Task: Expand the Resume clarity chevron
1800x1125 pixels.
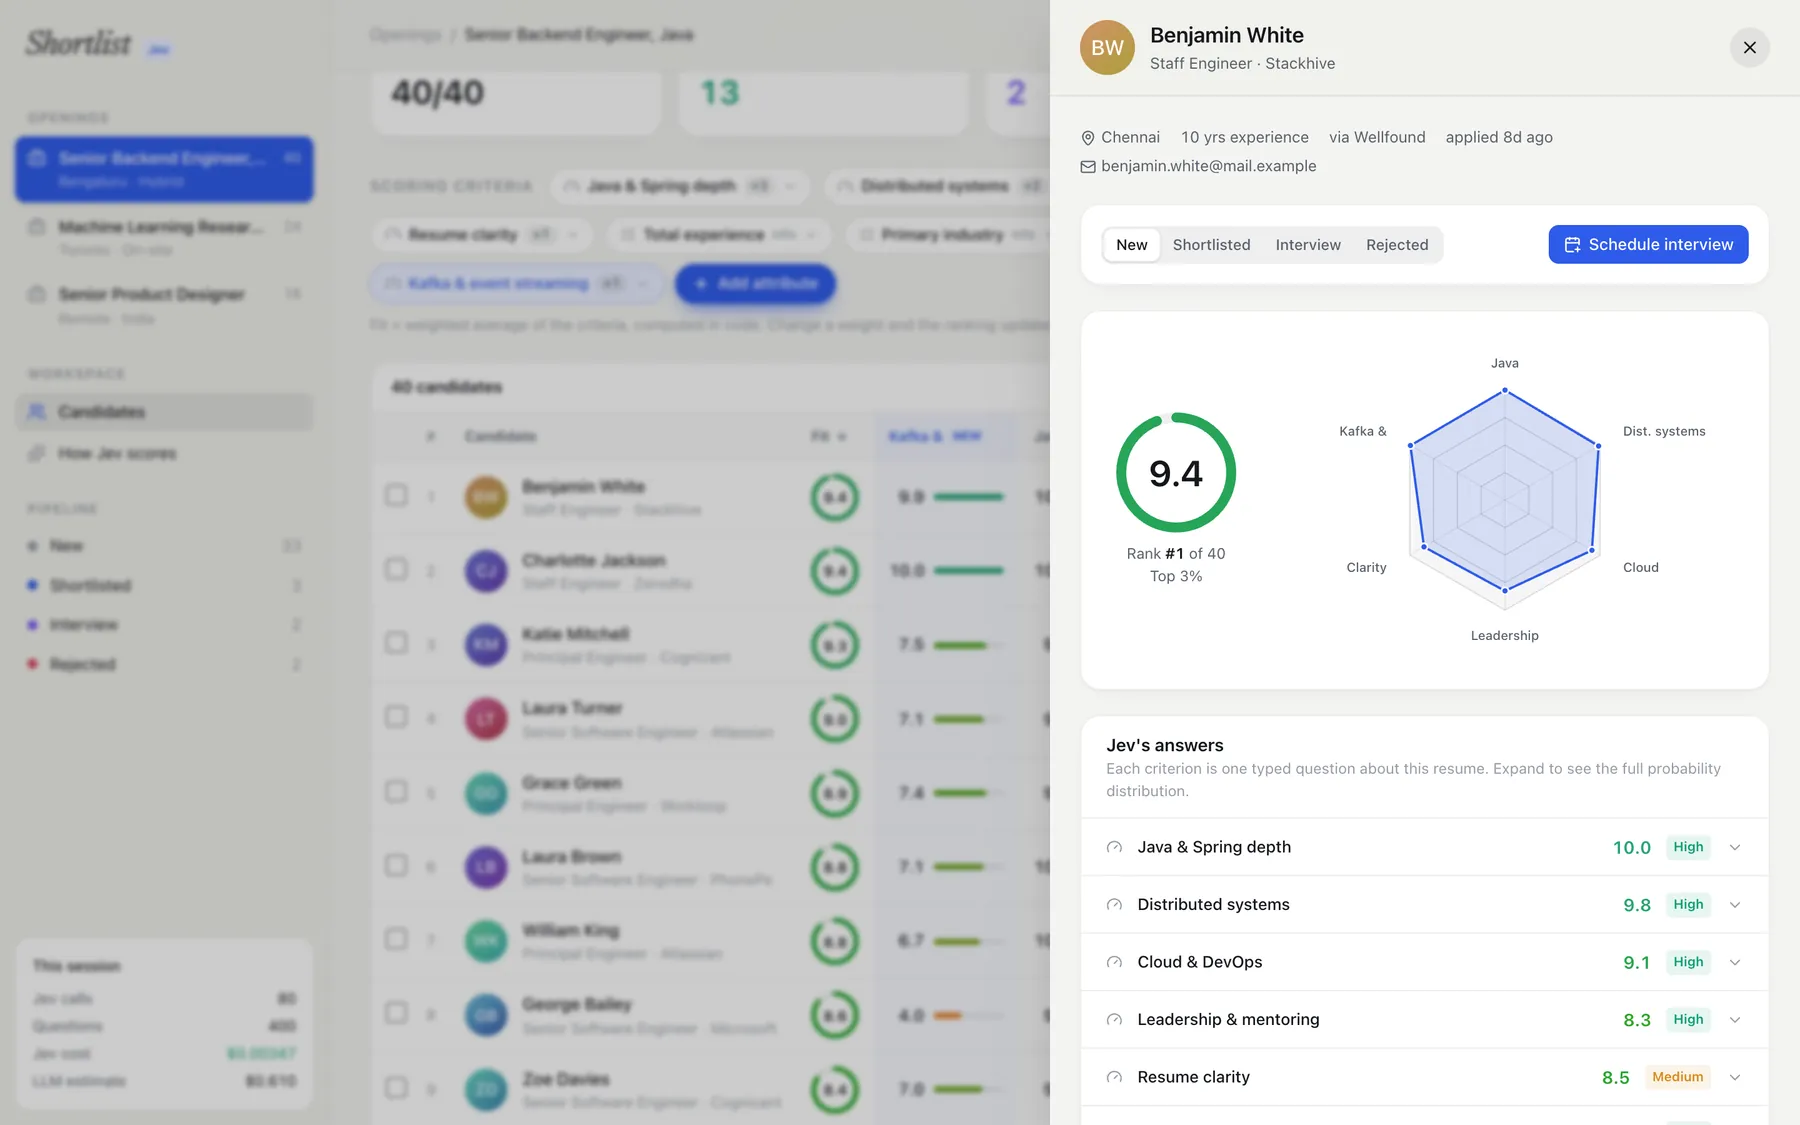Action: tap(1735, 1077)
